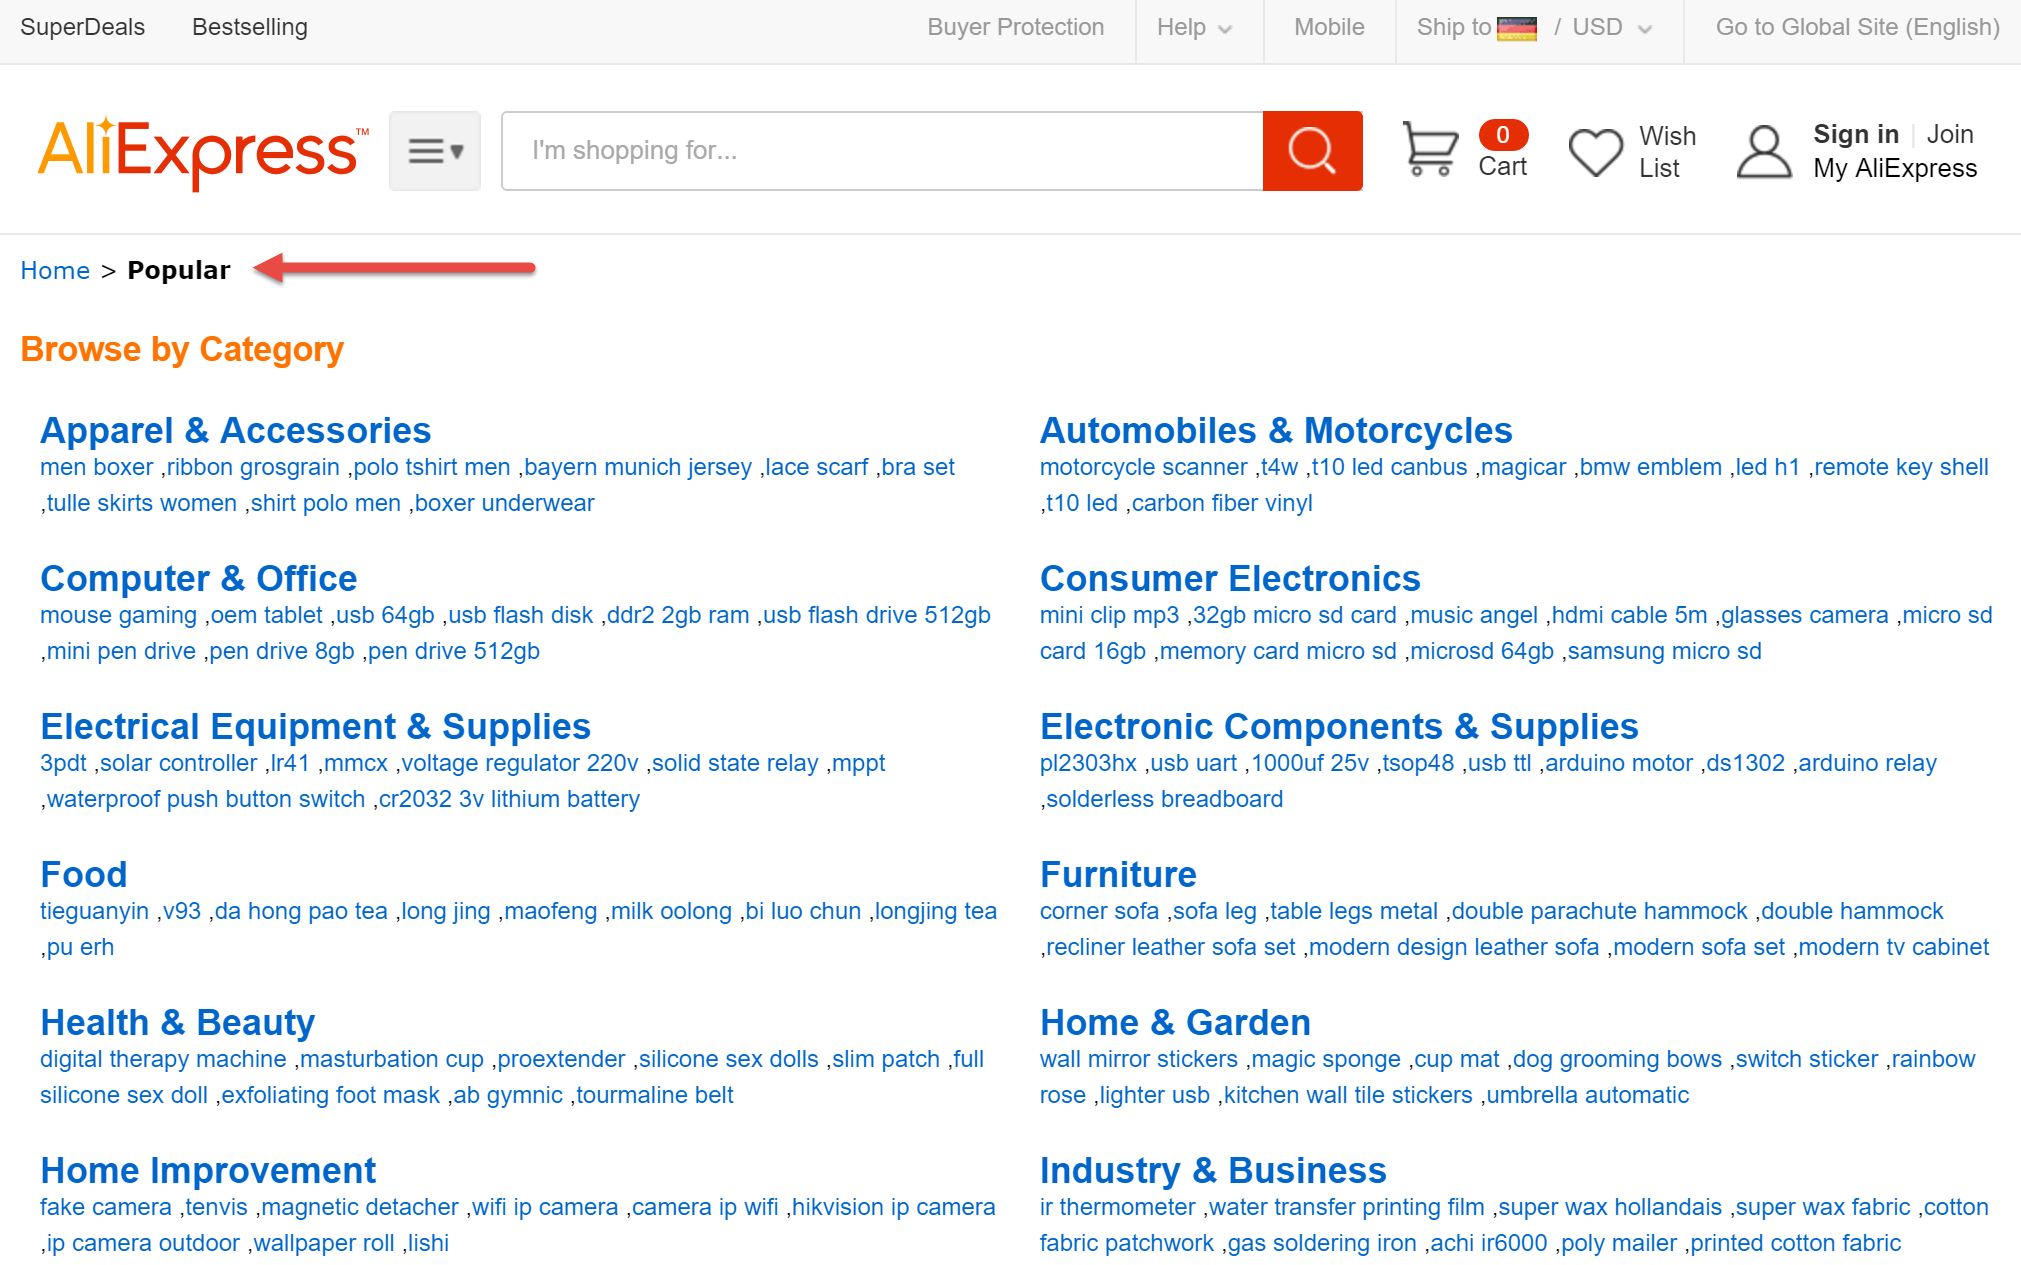The width and height of the screenshot is (2021, 1265).
Task: Open Buyer Protection link
Action: tap(1015, 27)
